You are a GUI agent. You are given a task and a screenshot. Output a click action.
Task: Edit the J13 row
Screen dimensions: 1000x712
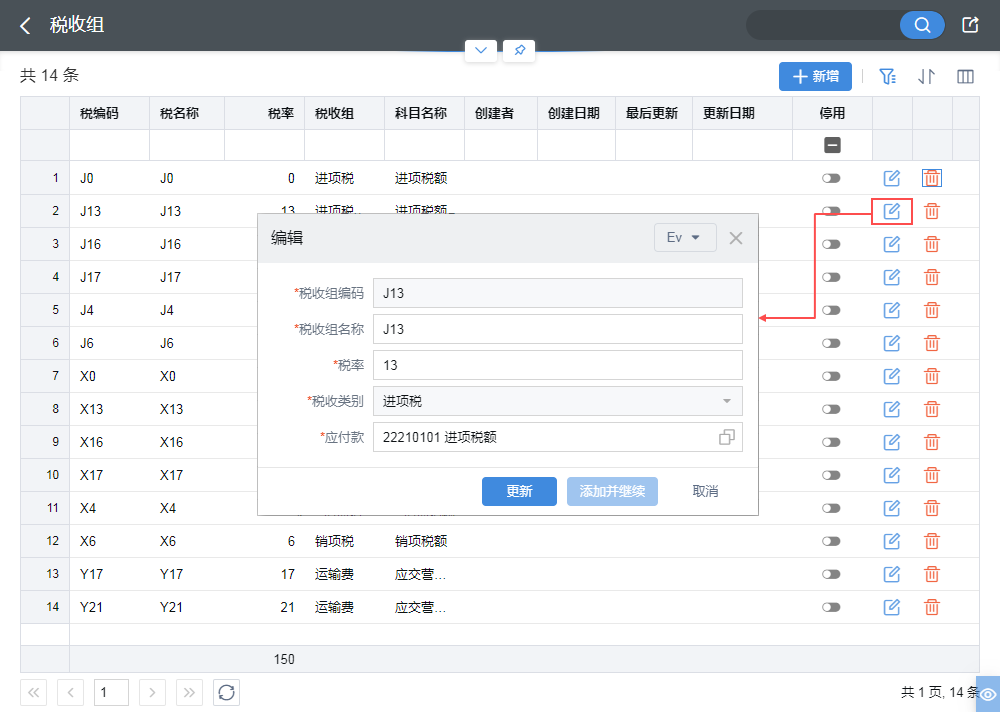[892, 211]
